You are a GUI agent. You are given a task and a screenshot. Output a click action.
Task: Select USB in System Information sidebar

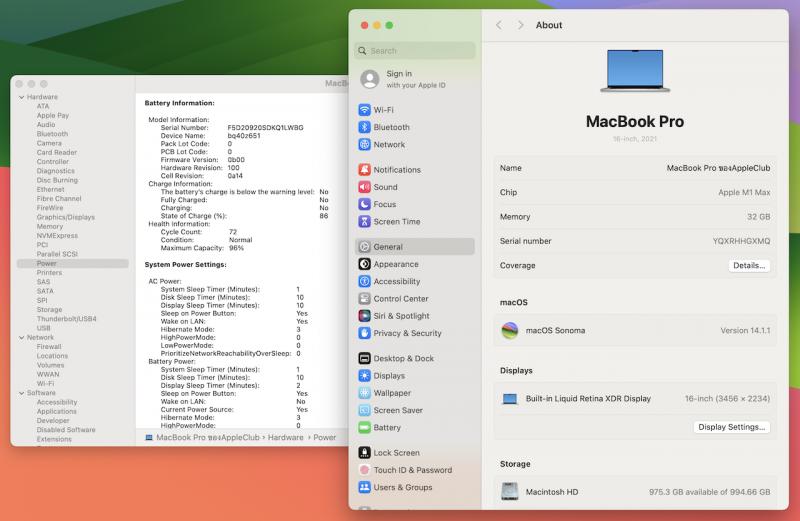pos(43,328)
